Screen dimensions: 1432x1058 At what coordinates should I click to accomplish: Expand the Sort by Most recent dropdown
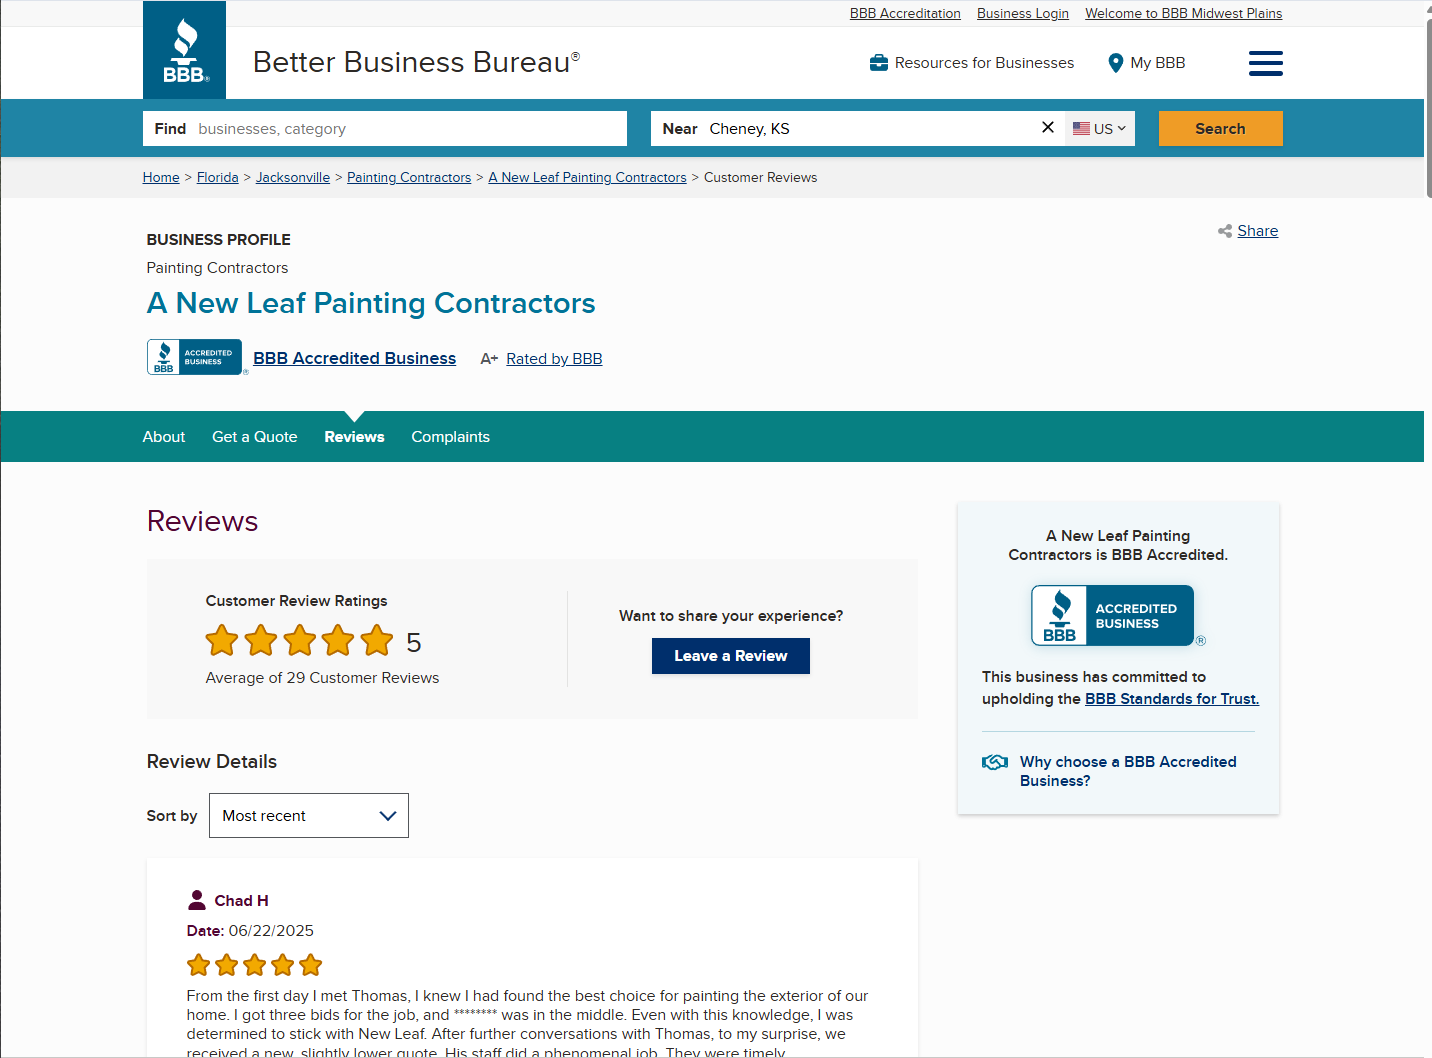click(308, 816)
